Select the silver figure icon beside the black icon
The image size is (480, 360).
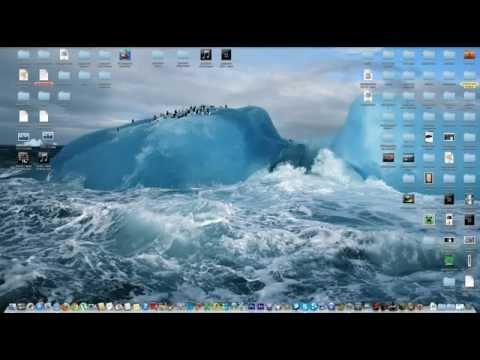pos(469,199)
